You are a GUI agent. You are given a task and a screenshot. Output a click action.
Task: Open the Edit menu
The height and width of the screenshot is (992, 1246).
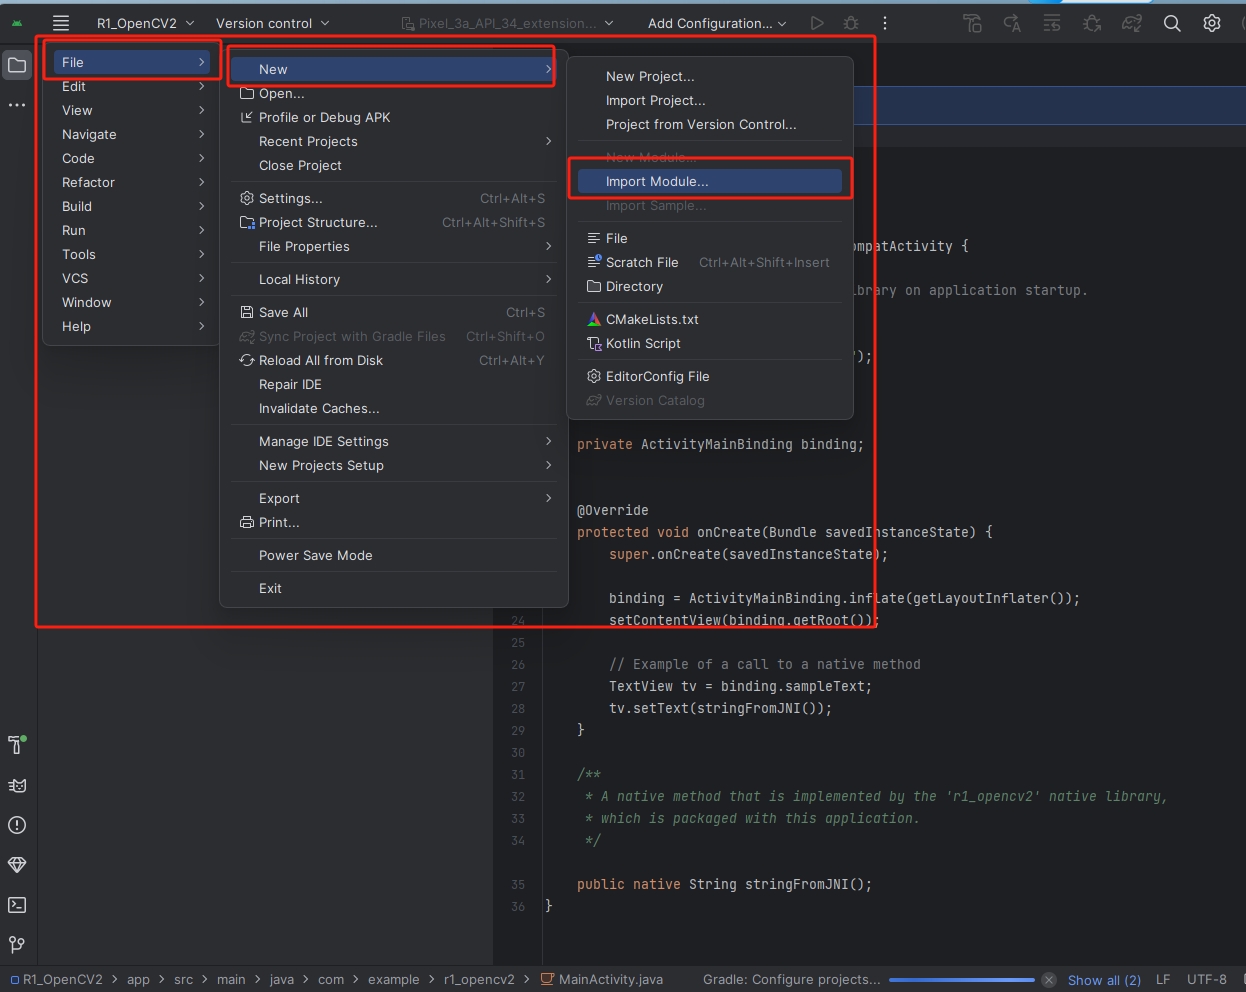click(132, 86)
